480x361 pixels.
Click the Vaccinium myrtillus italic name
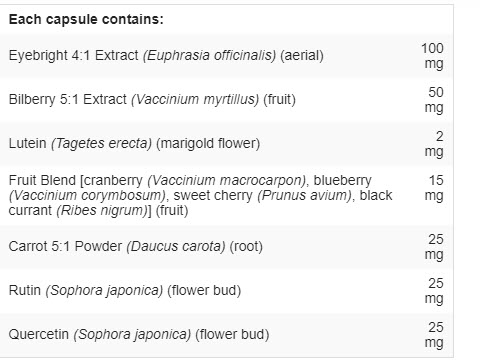click(x=195, y=99)
